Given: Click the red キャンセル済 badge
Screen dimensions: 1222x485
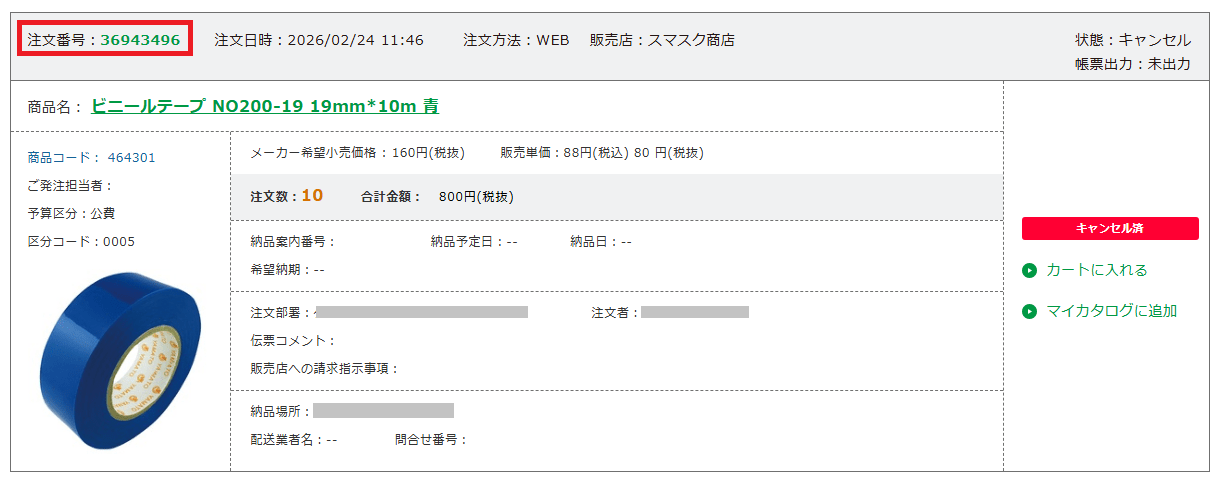Looking at the screenshot, I should 1110,228.
